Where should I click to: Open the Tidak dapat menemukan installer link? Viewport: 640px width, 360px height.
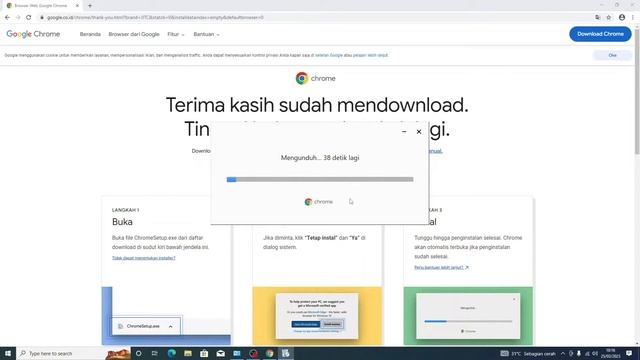(144, 258)
